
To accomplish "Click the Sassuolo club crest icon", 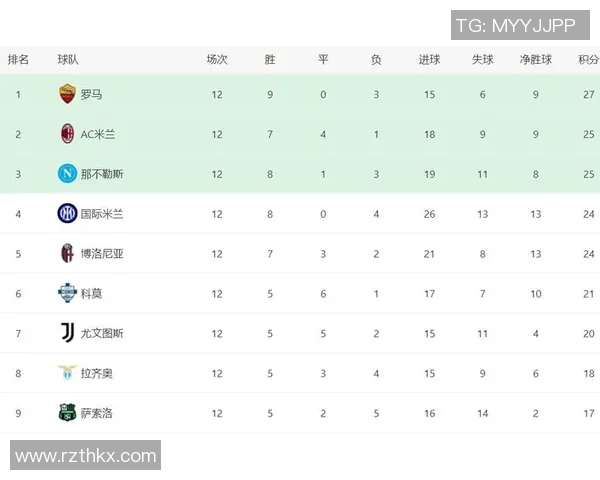I will coord(67,413).
